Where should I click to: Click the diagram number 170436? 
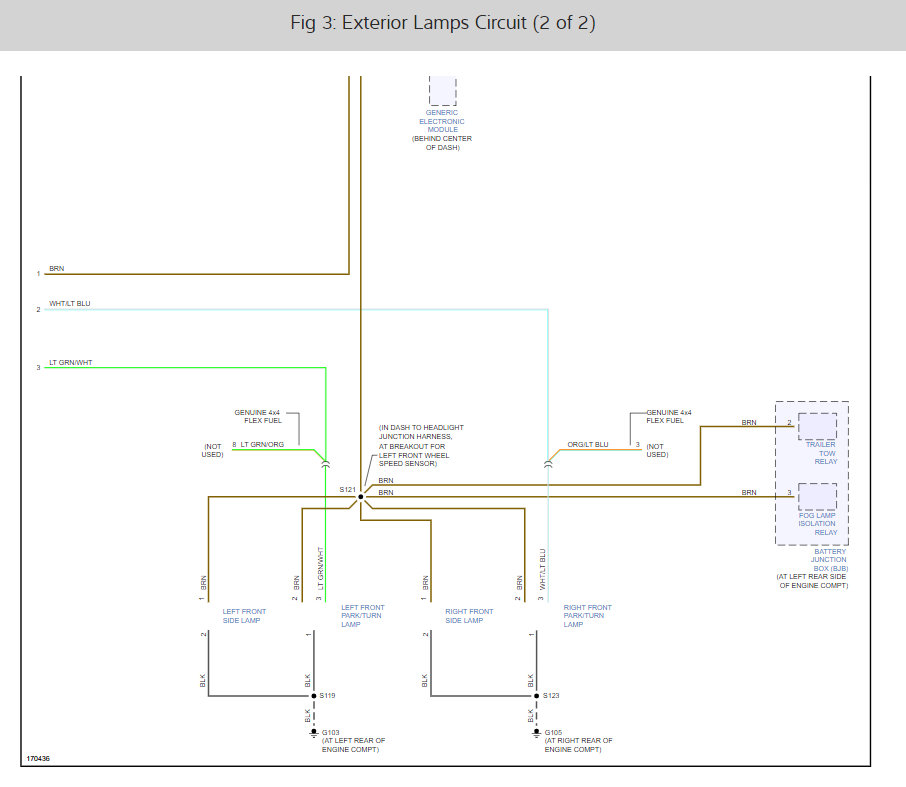tap(38, 759)
